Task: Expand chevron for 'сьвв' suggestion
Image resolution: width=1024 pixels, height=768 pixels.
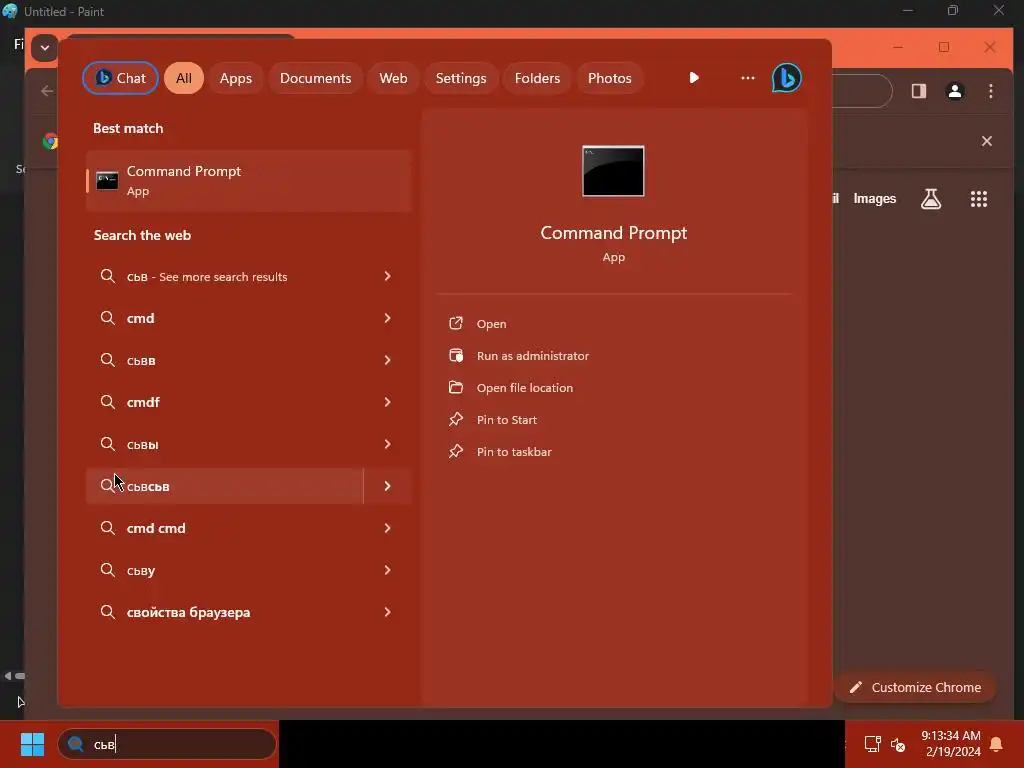Action: click(387, 360)
